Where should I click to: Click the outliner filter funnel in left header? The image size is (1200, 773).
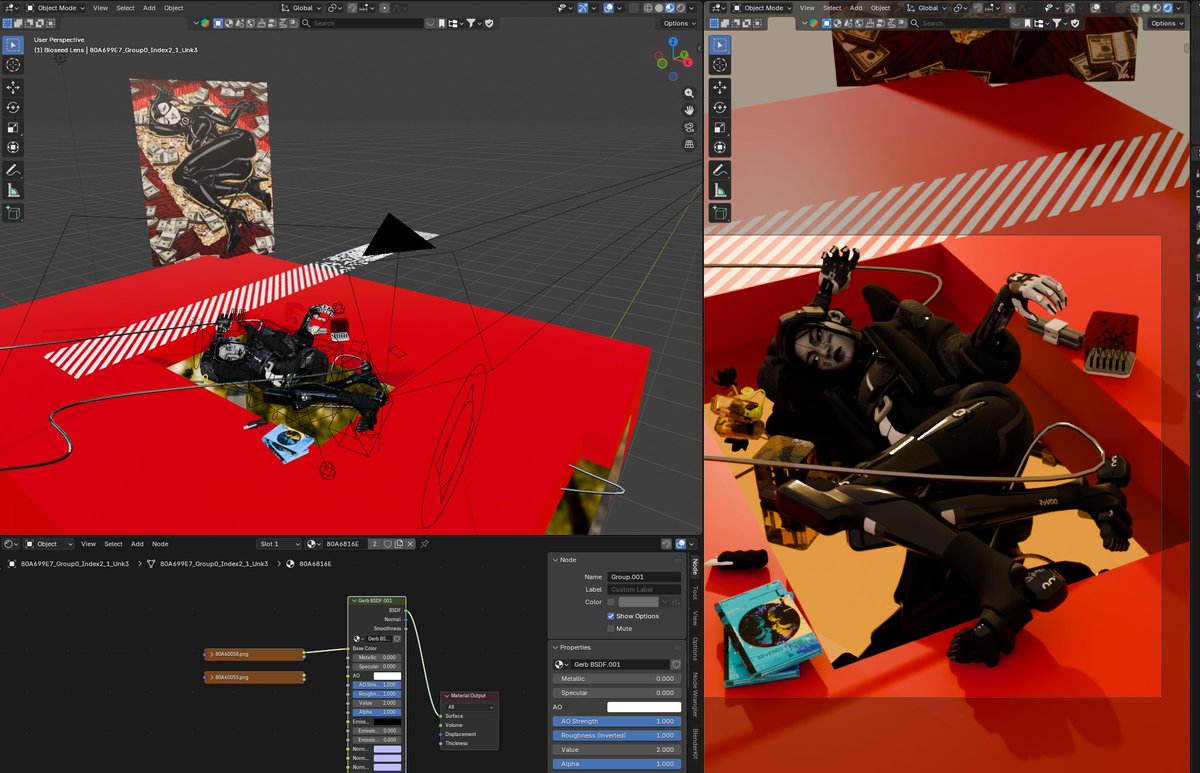coord(471,23)
